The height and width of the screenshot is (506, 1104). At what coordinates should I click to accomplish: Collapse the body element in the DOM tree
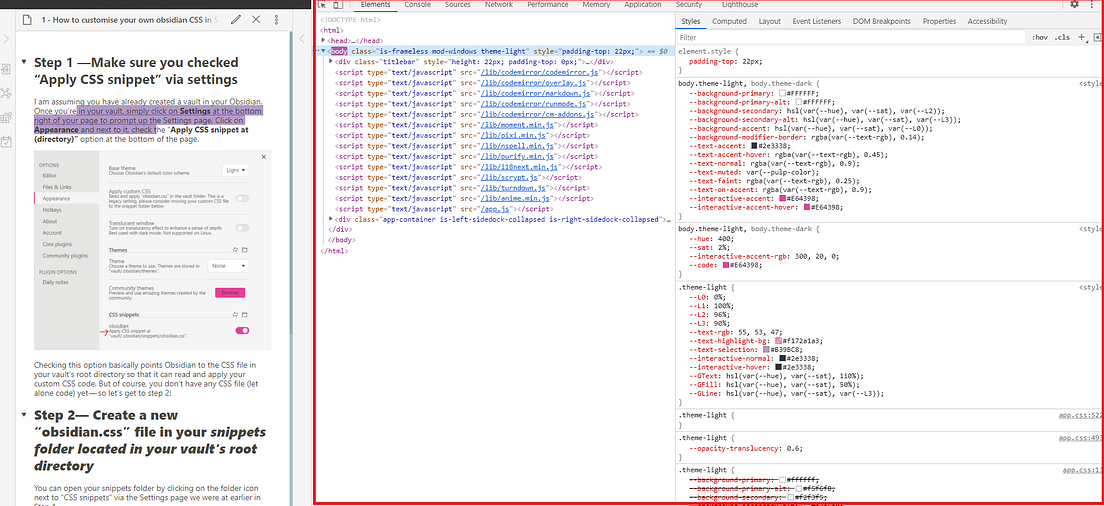click(325, 51)
